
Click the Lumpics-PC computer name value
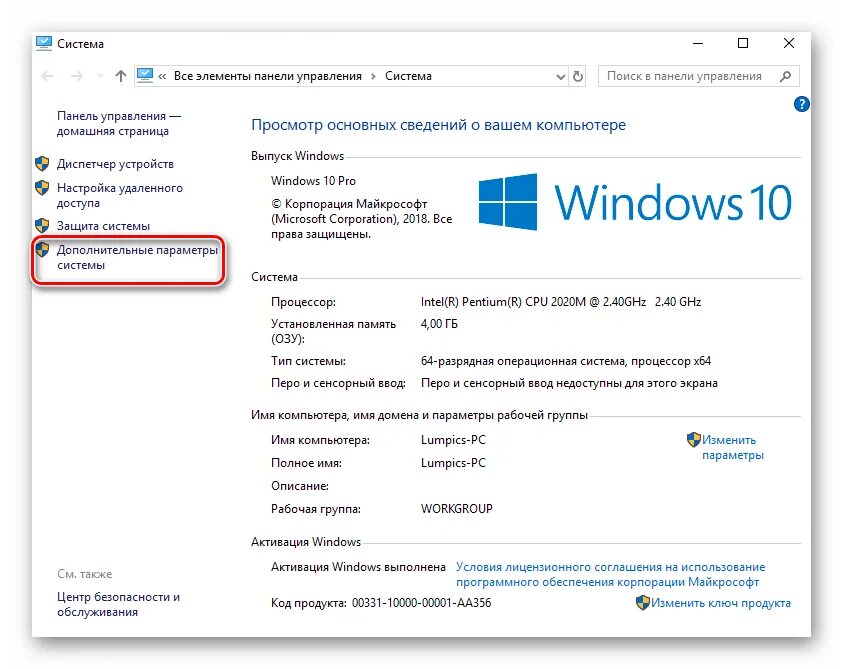[x=453, y=440]
